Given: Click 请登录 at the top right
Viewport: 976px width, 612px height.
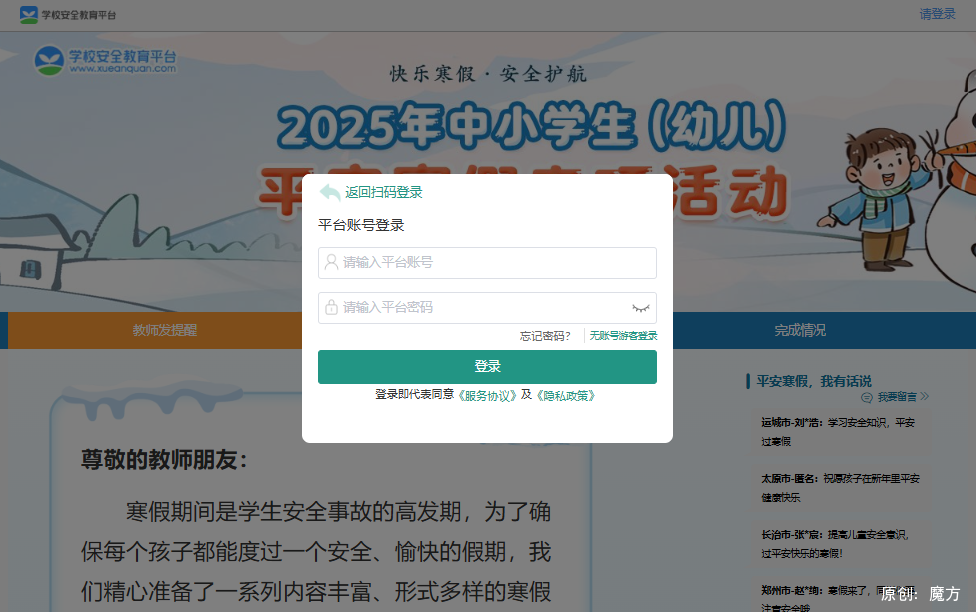Looking at the screenshot, I should pos(938,14).
